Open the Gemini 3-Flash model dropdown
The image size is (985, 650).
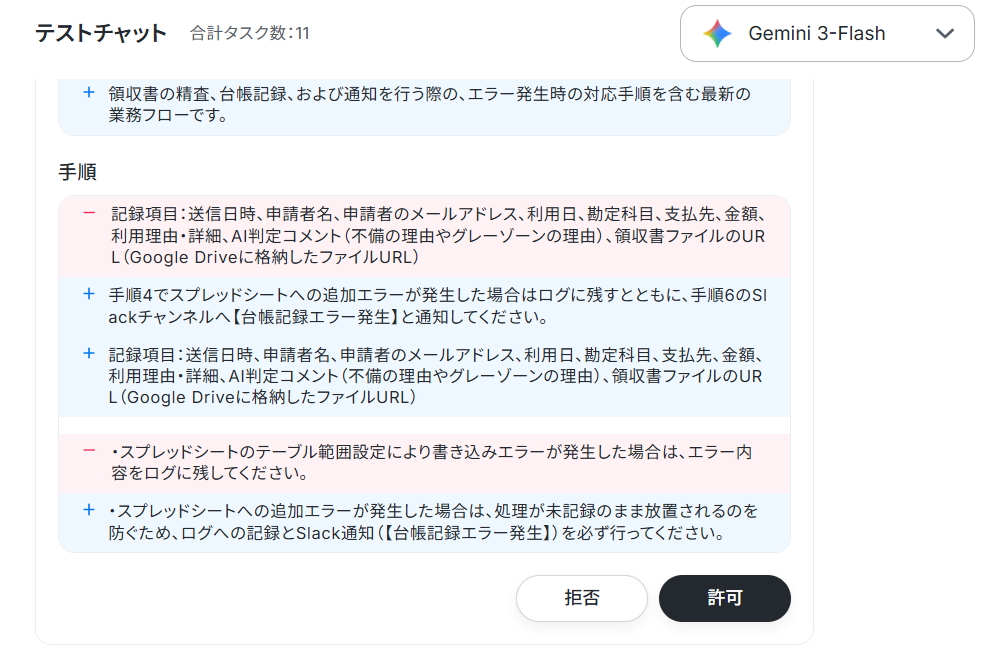click(x=827, y=34)
